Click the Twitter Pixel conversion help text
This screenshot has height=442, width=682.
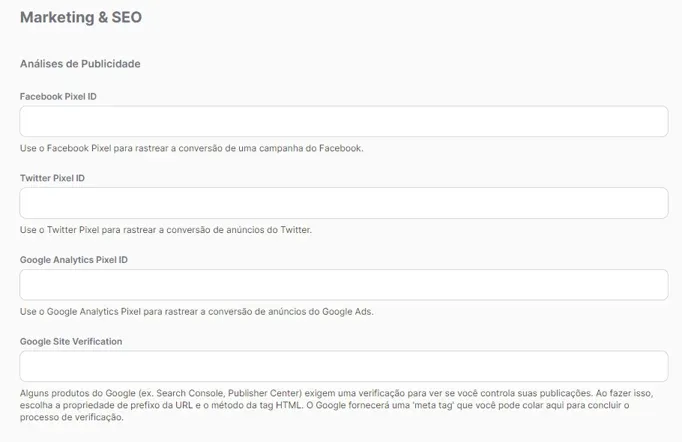[x=166, y=230]
